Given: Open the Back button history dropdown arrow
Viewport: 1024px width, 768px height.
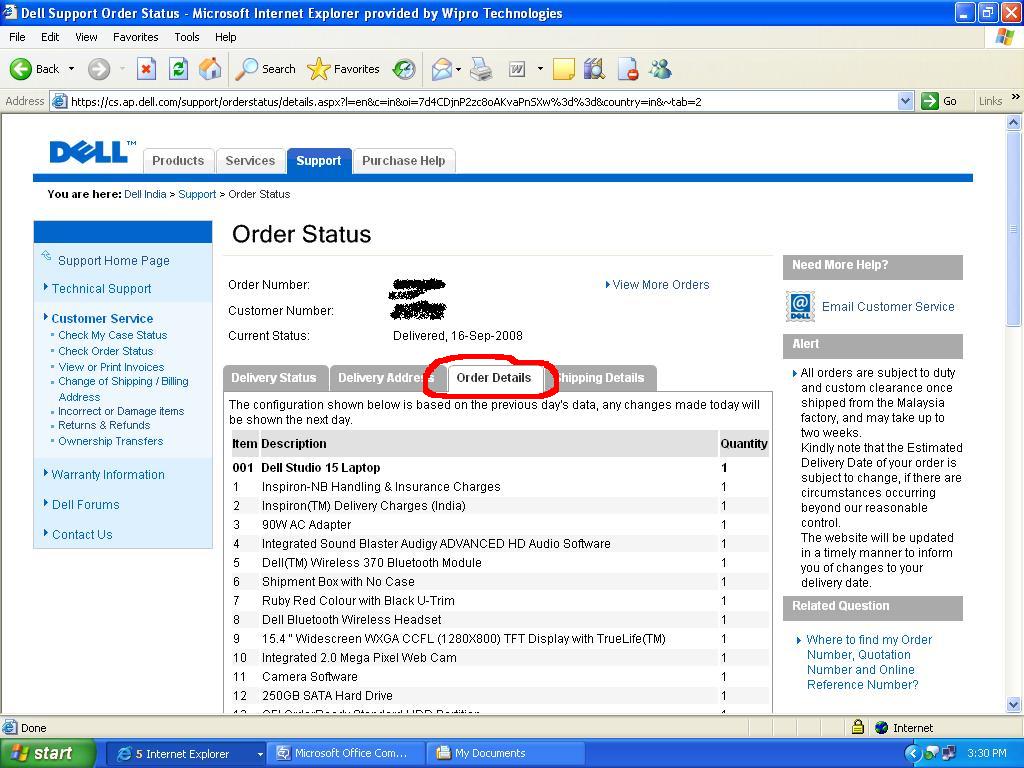Looking at the screenshot, I should [71, 69].
